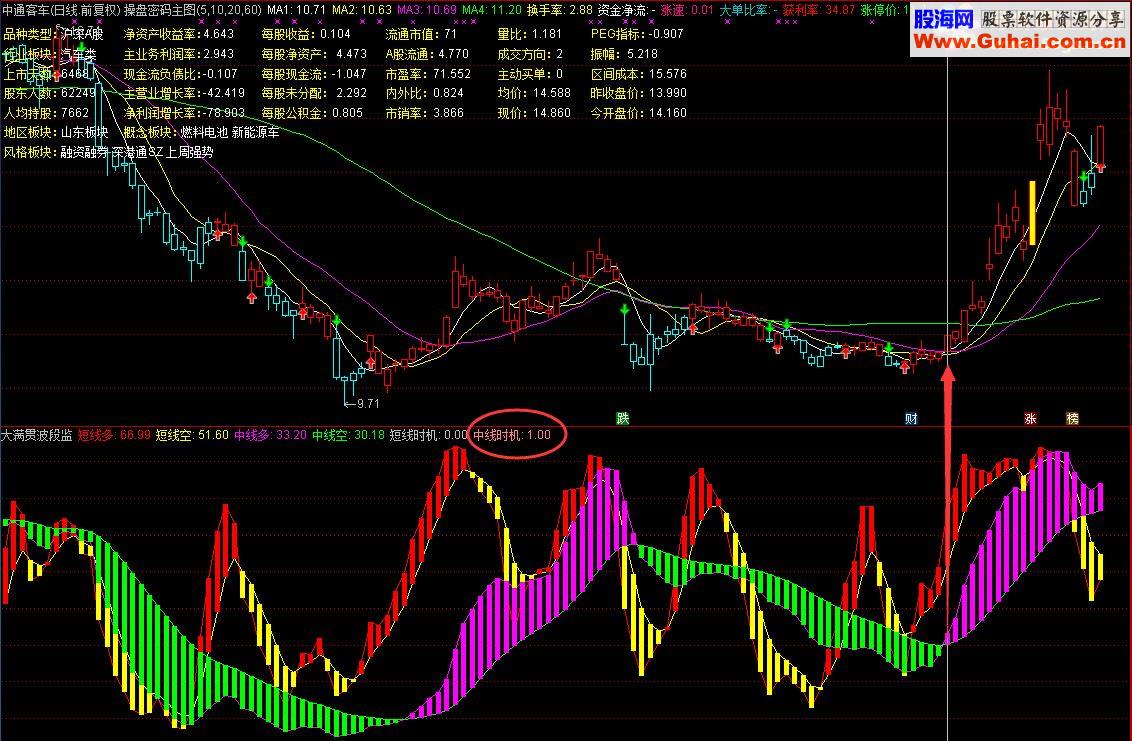
Task: Click the 每股现金流: -1.047 field
Action: (314, 74)
